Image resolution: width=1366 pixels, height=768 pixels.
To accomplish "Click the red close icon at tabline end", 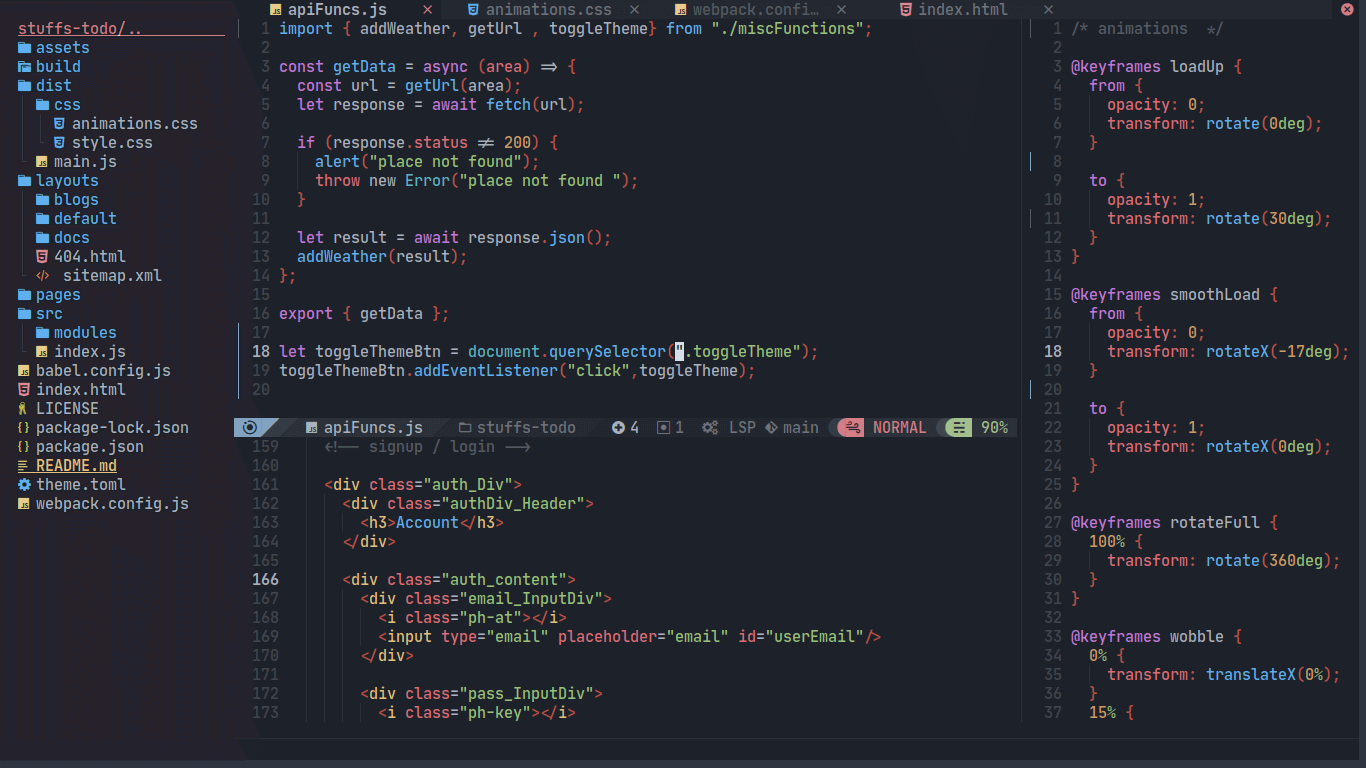I will point(1346,10).
